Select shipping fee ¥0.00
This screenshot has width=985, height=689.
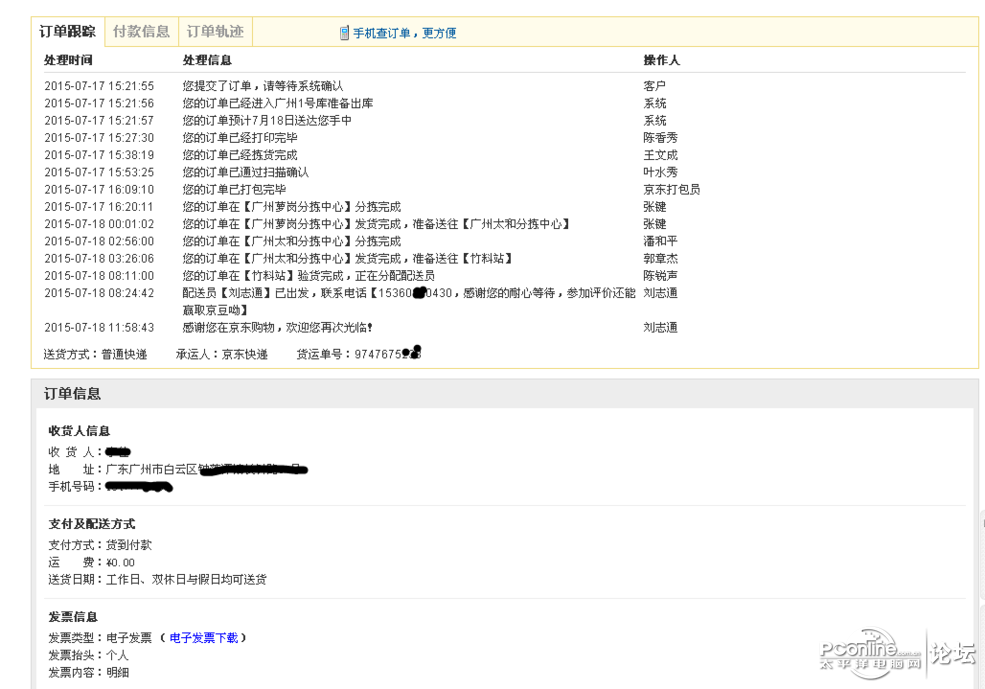coord(121,563)
